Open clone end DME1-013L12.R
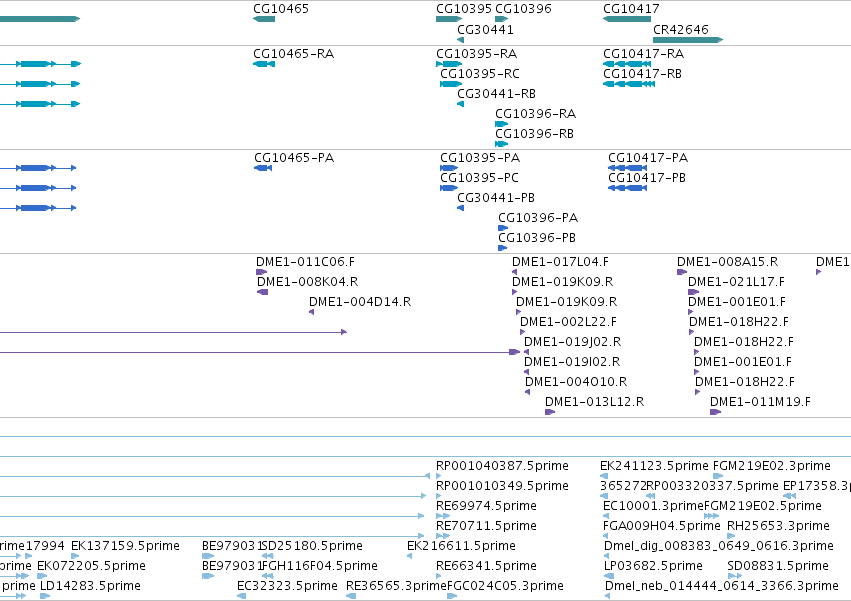The height and width of the screenshot is (601, 851). [595, 402]
